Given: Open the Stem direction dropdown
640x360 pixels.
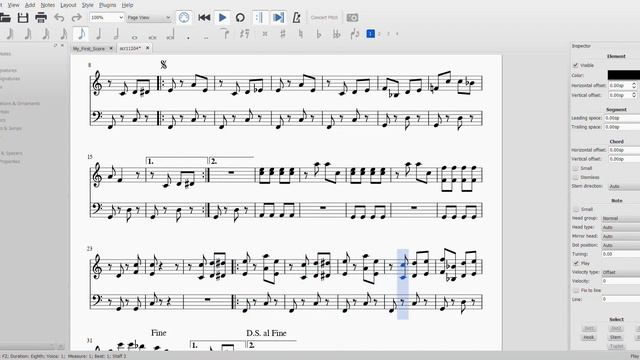Looking at the screenshot, I should (x=624, y=186).
